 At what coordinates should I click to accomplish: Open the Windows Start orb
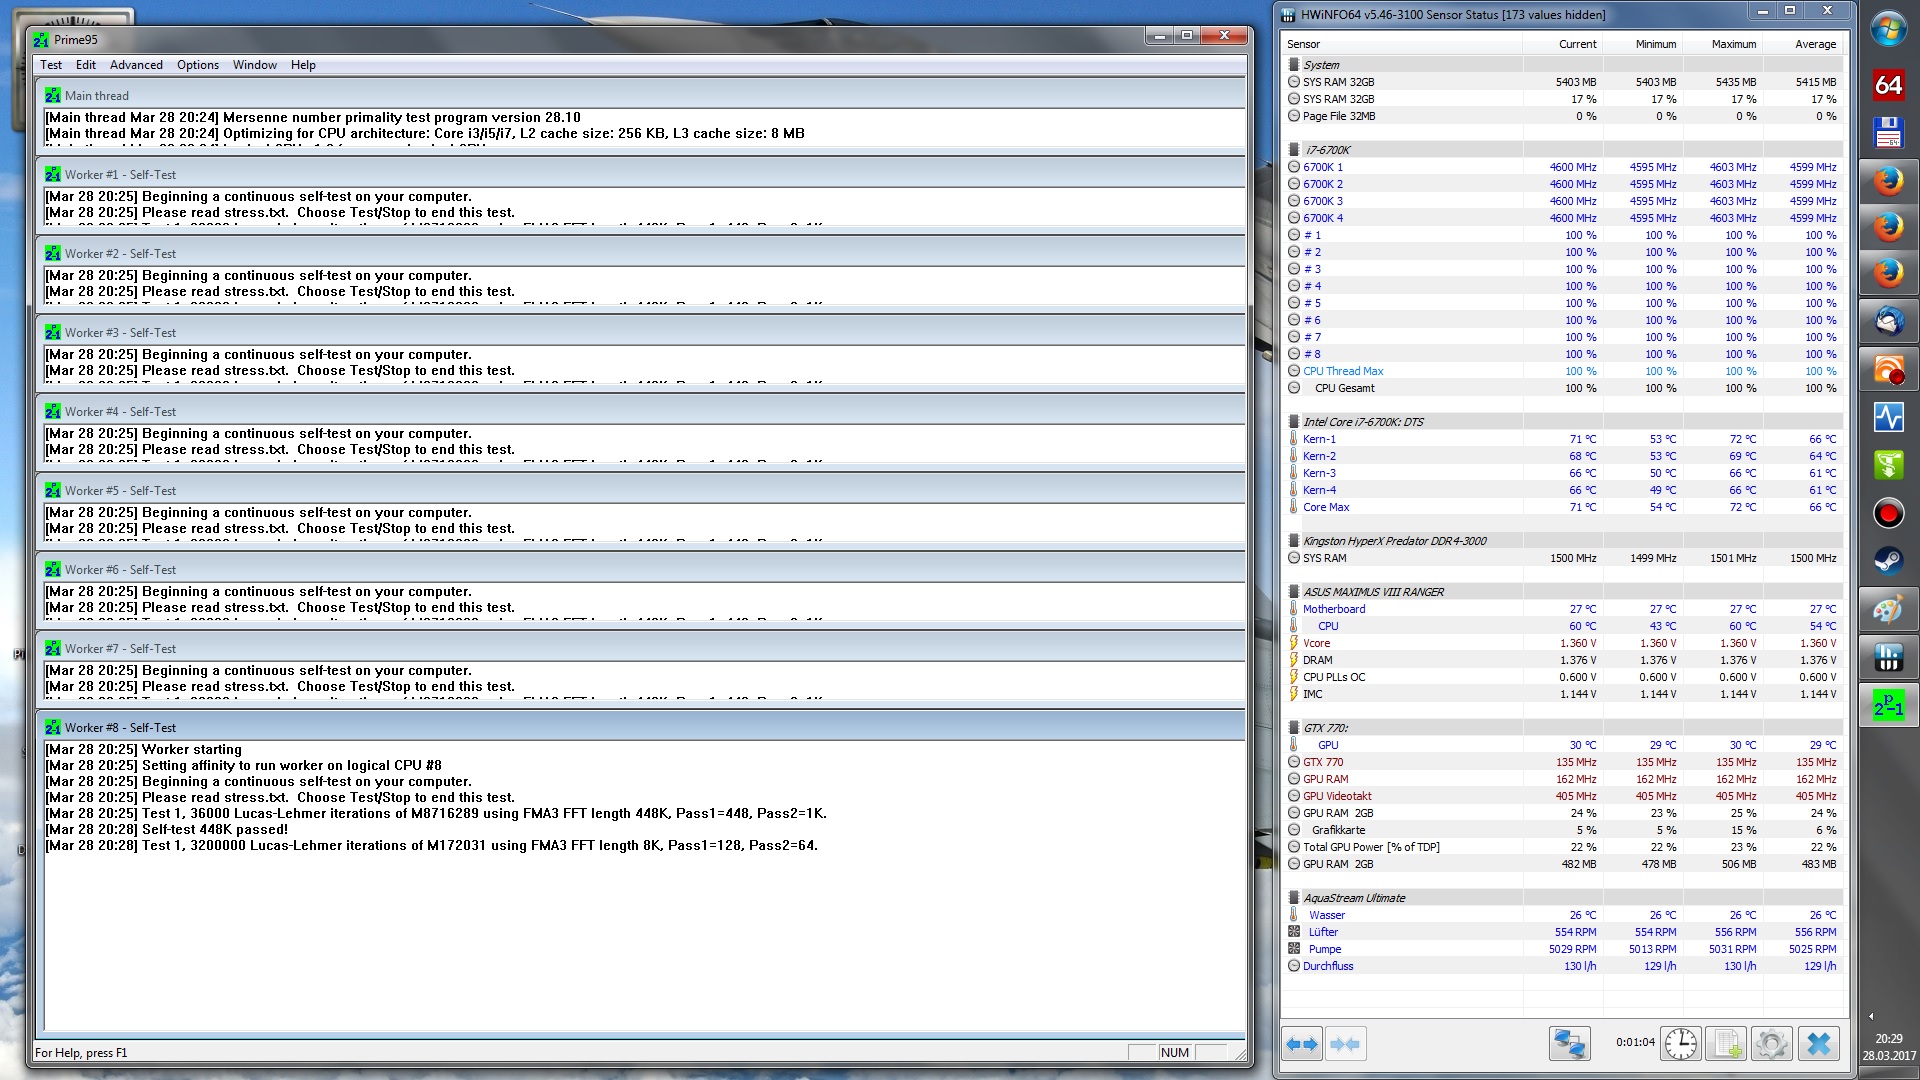point(1888,29)
